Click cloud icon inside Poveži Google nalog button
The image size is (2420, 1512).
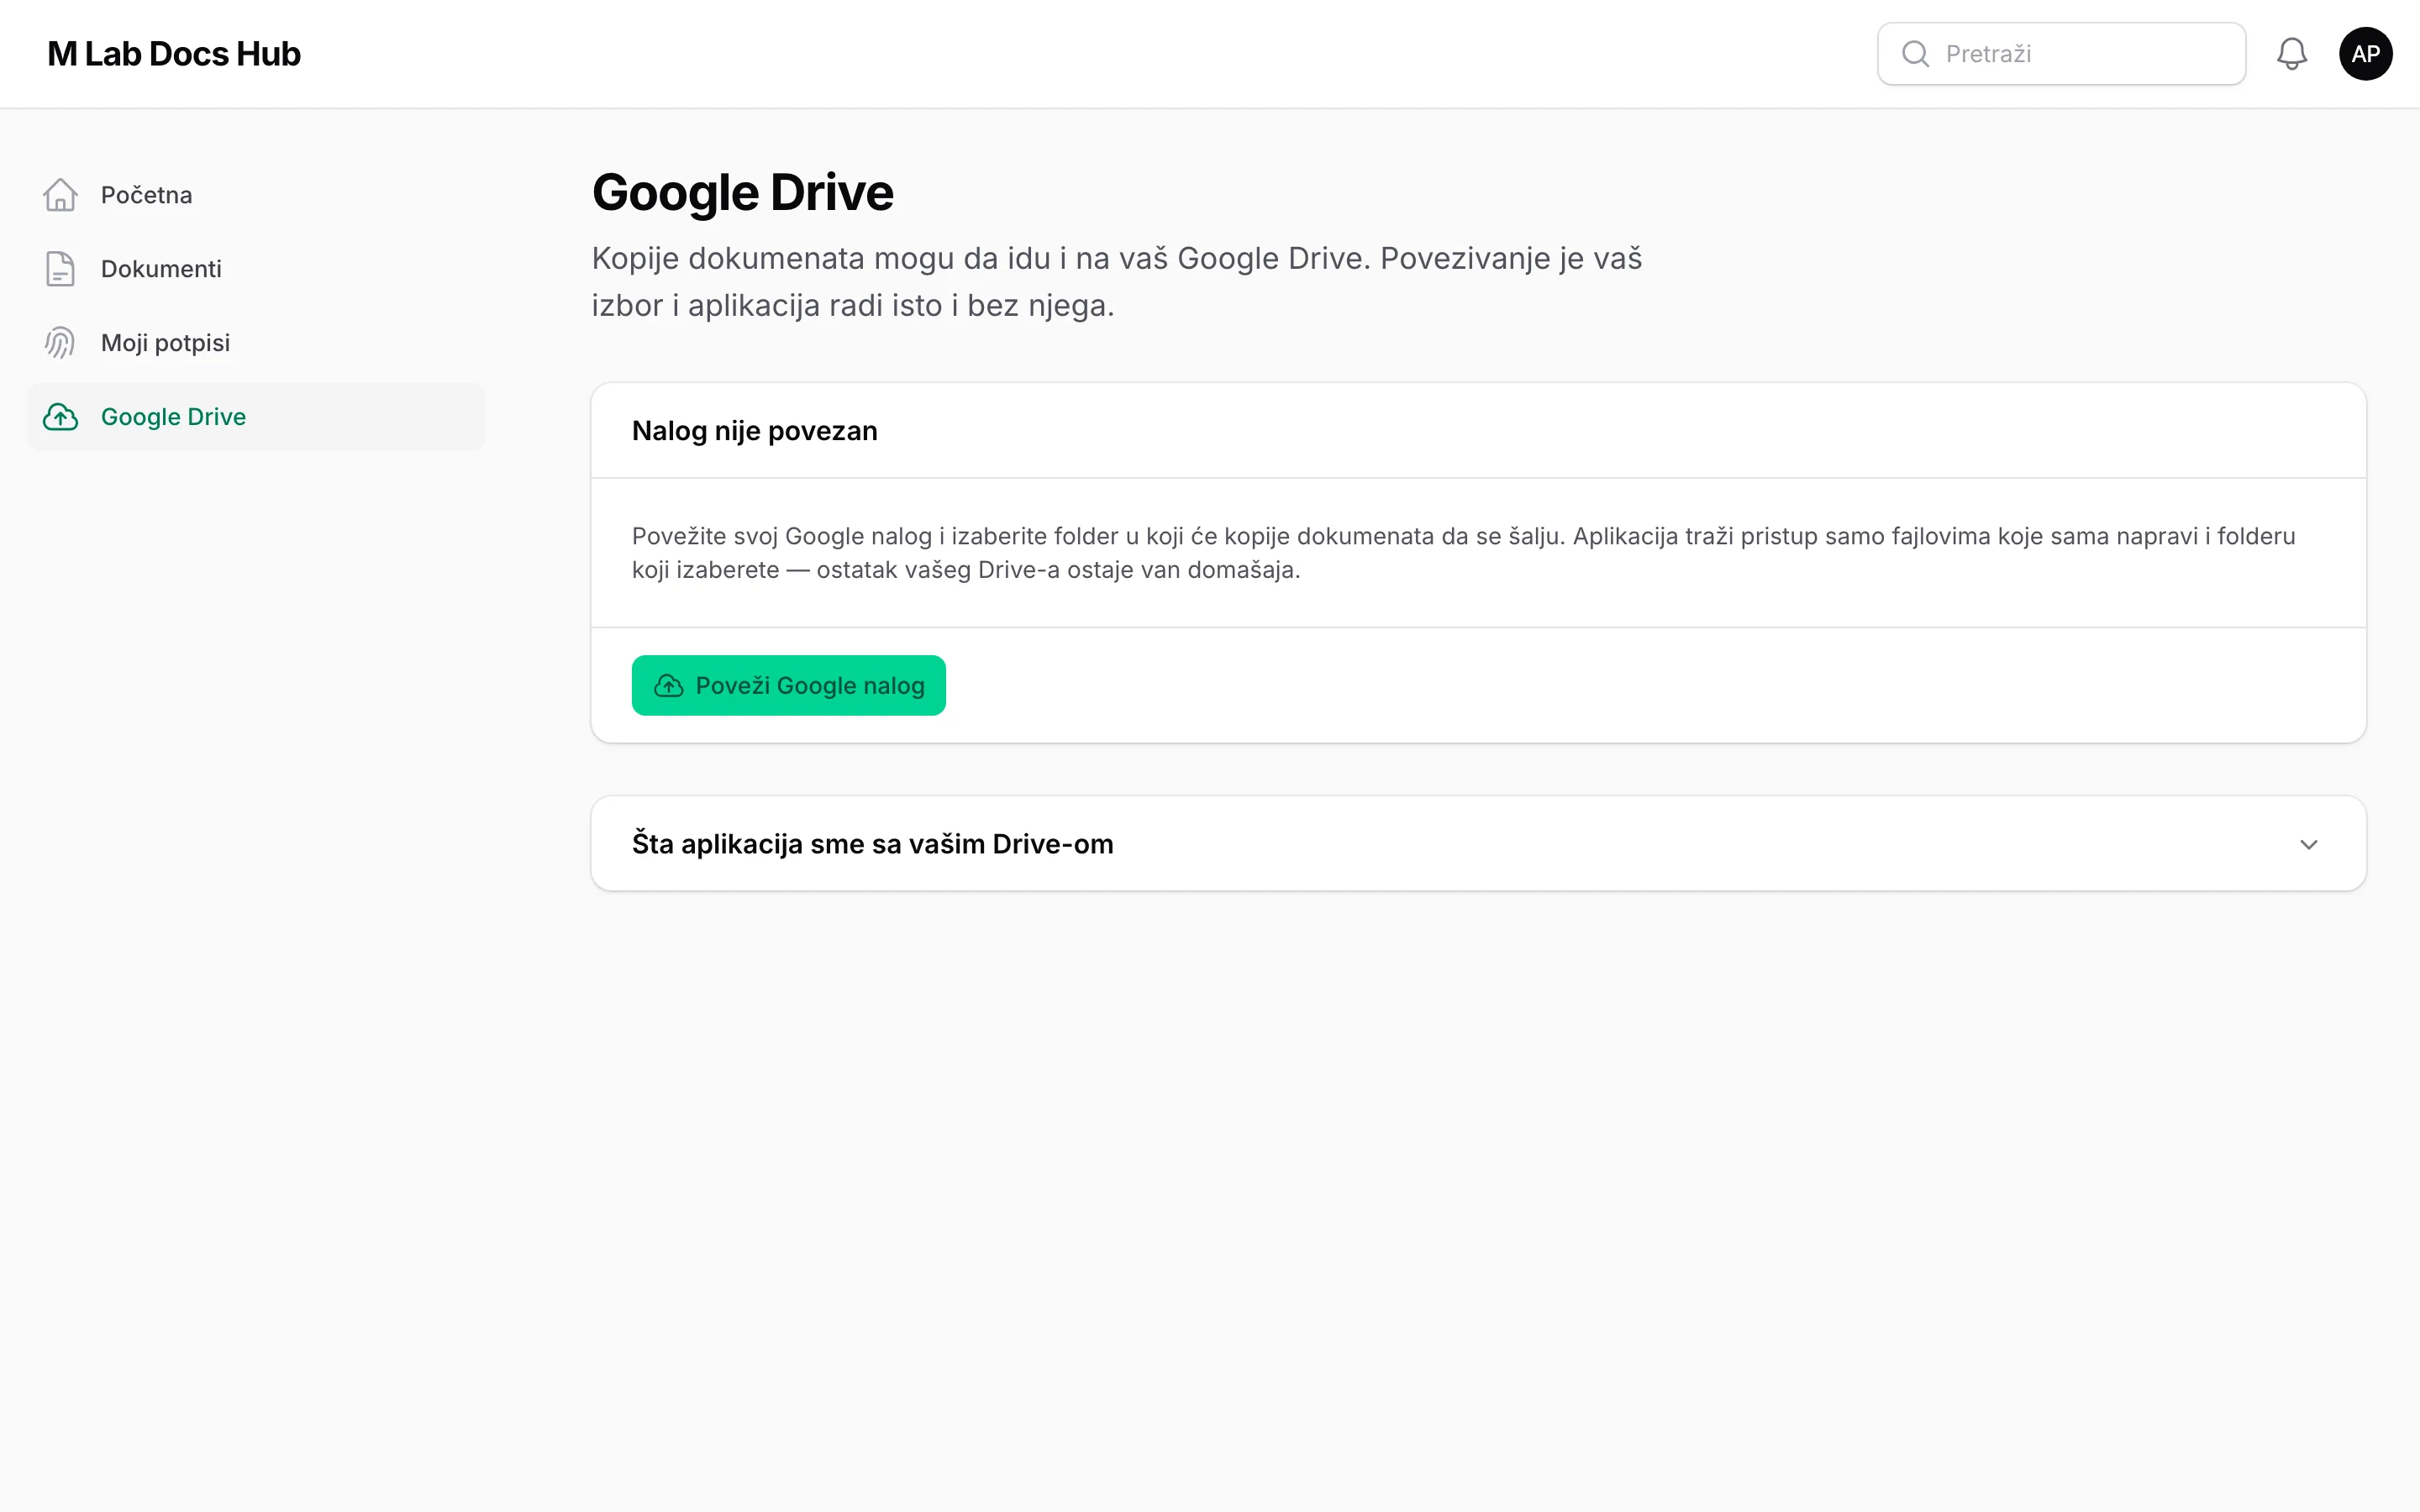668,686
